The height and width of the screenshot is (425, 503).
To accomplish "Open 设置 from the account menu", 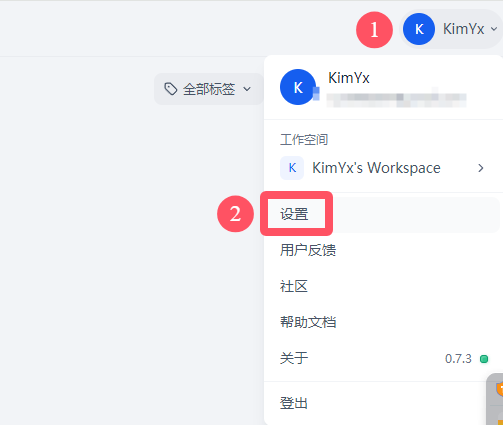I will (383, 214).
